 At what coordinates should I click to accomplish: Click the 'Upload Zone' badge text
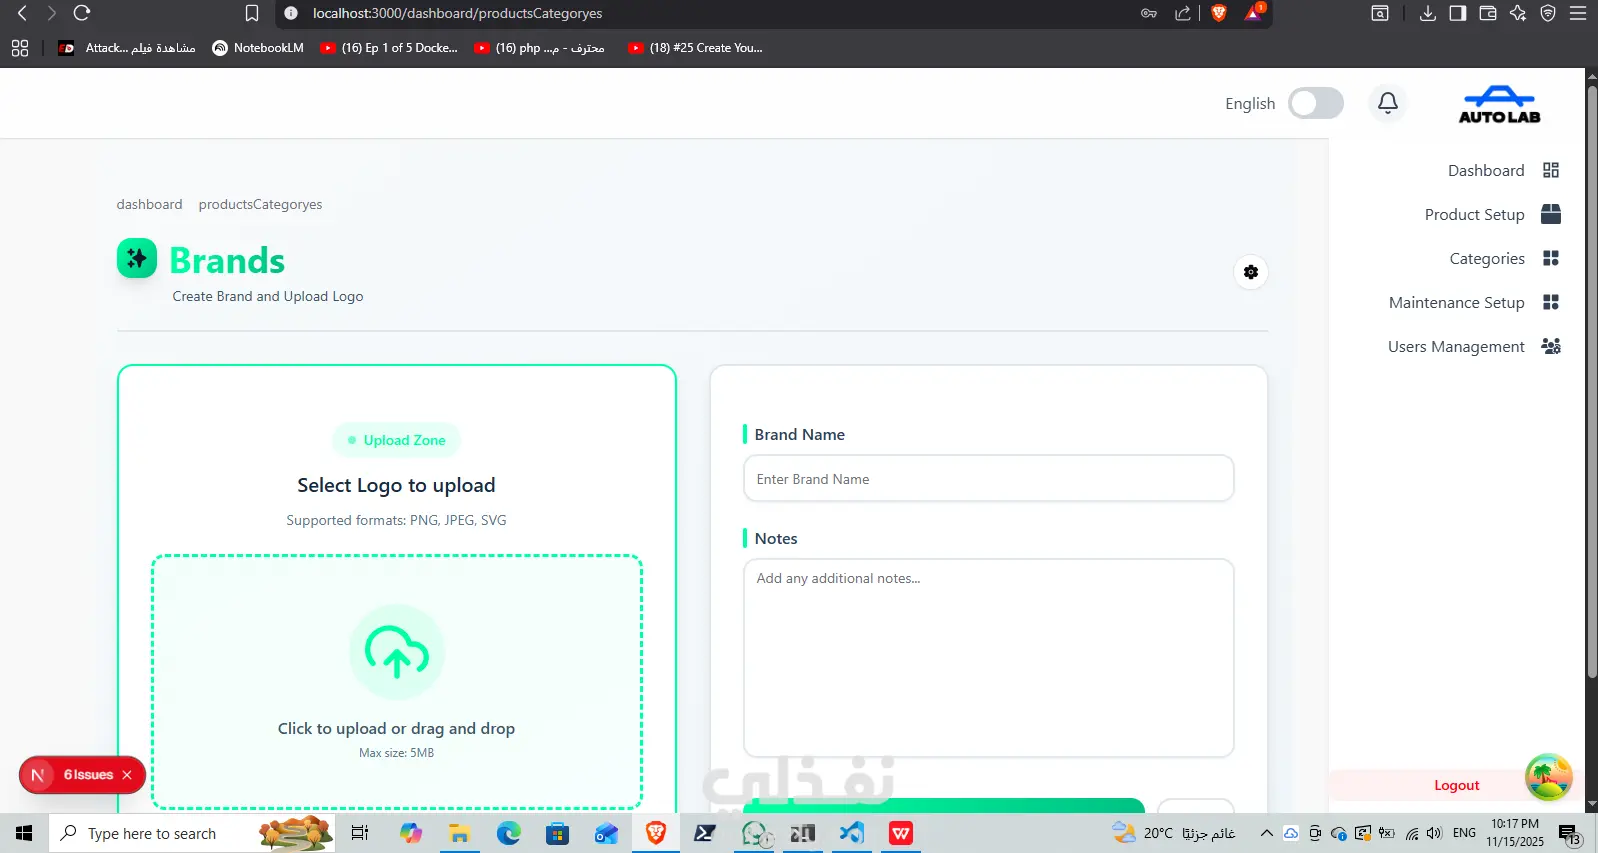[404, 440]
